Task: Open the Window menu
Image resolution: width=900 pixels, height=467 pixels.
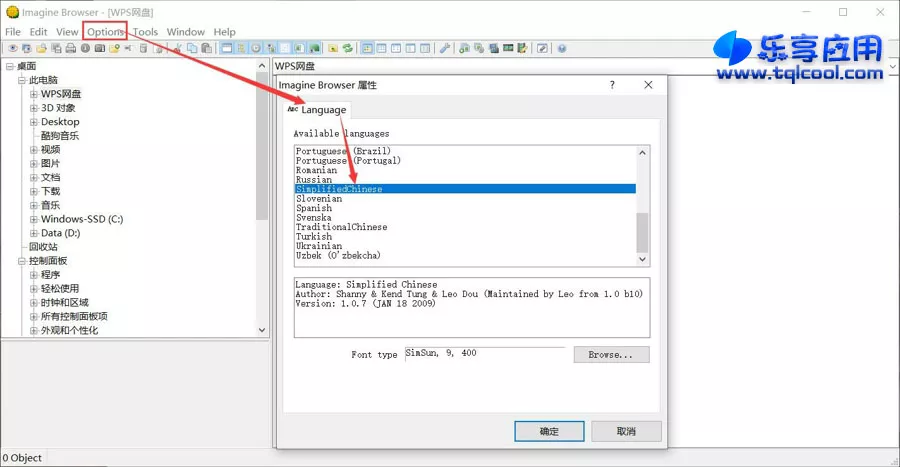Action: [x=185, y=32]
